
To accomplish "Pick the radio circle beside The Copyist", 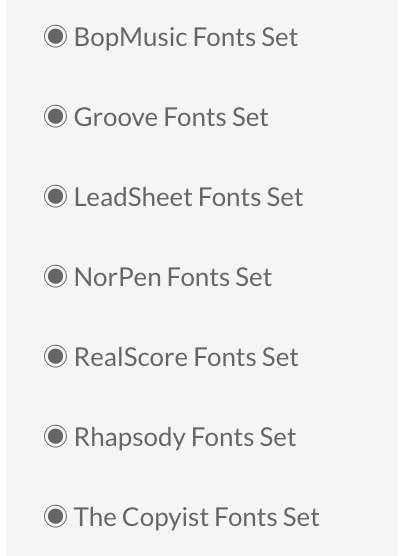I will (55, 516).
